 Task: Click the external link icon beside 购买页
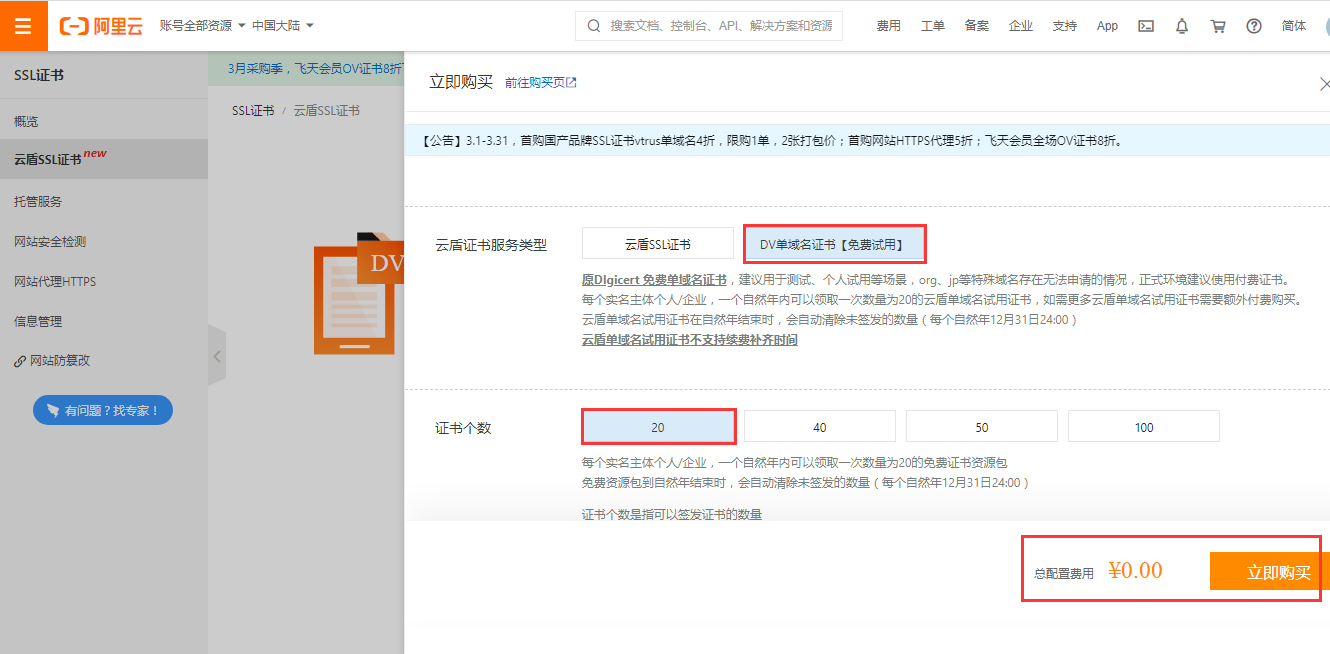point(572,83)
